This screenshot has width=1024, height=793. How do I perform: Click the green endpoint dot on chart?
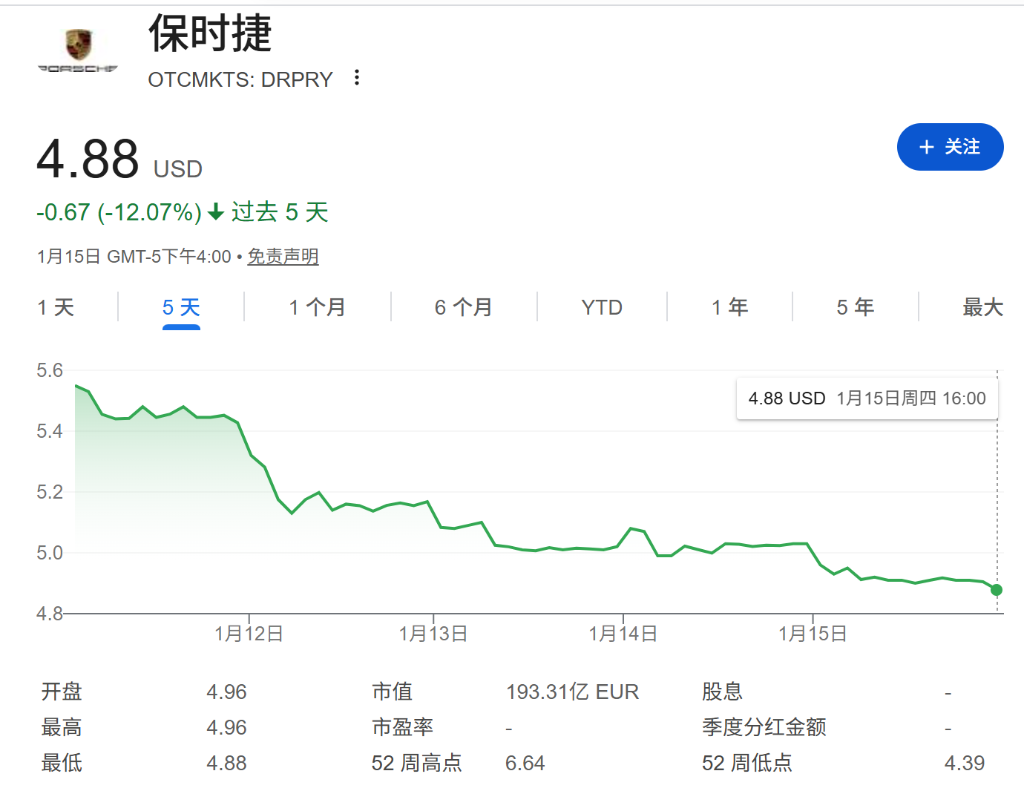point(996,590)
